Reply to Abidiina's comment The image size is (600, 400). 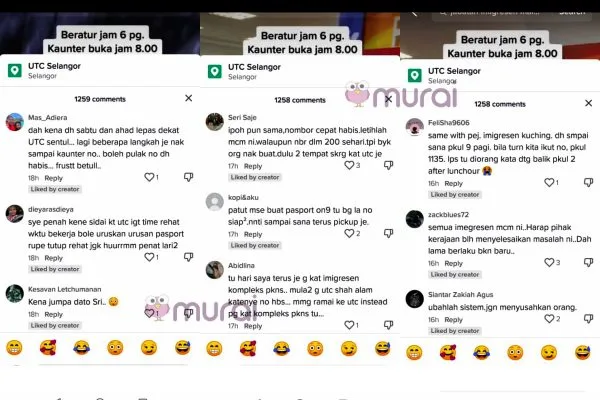pyautogui.click(x=253, y=326)
